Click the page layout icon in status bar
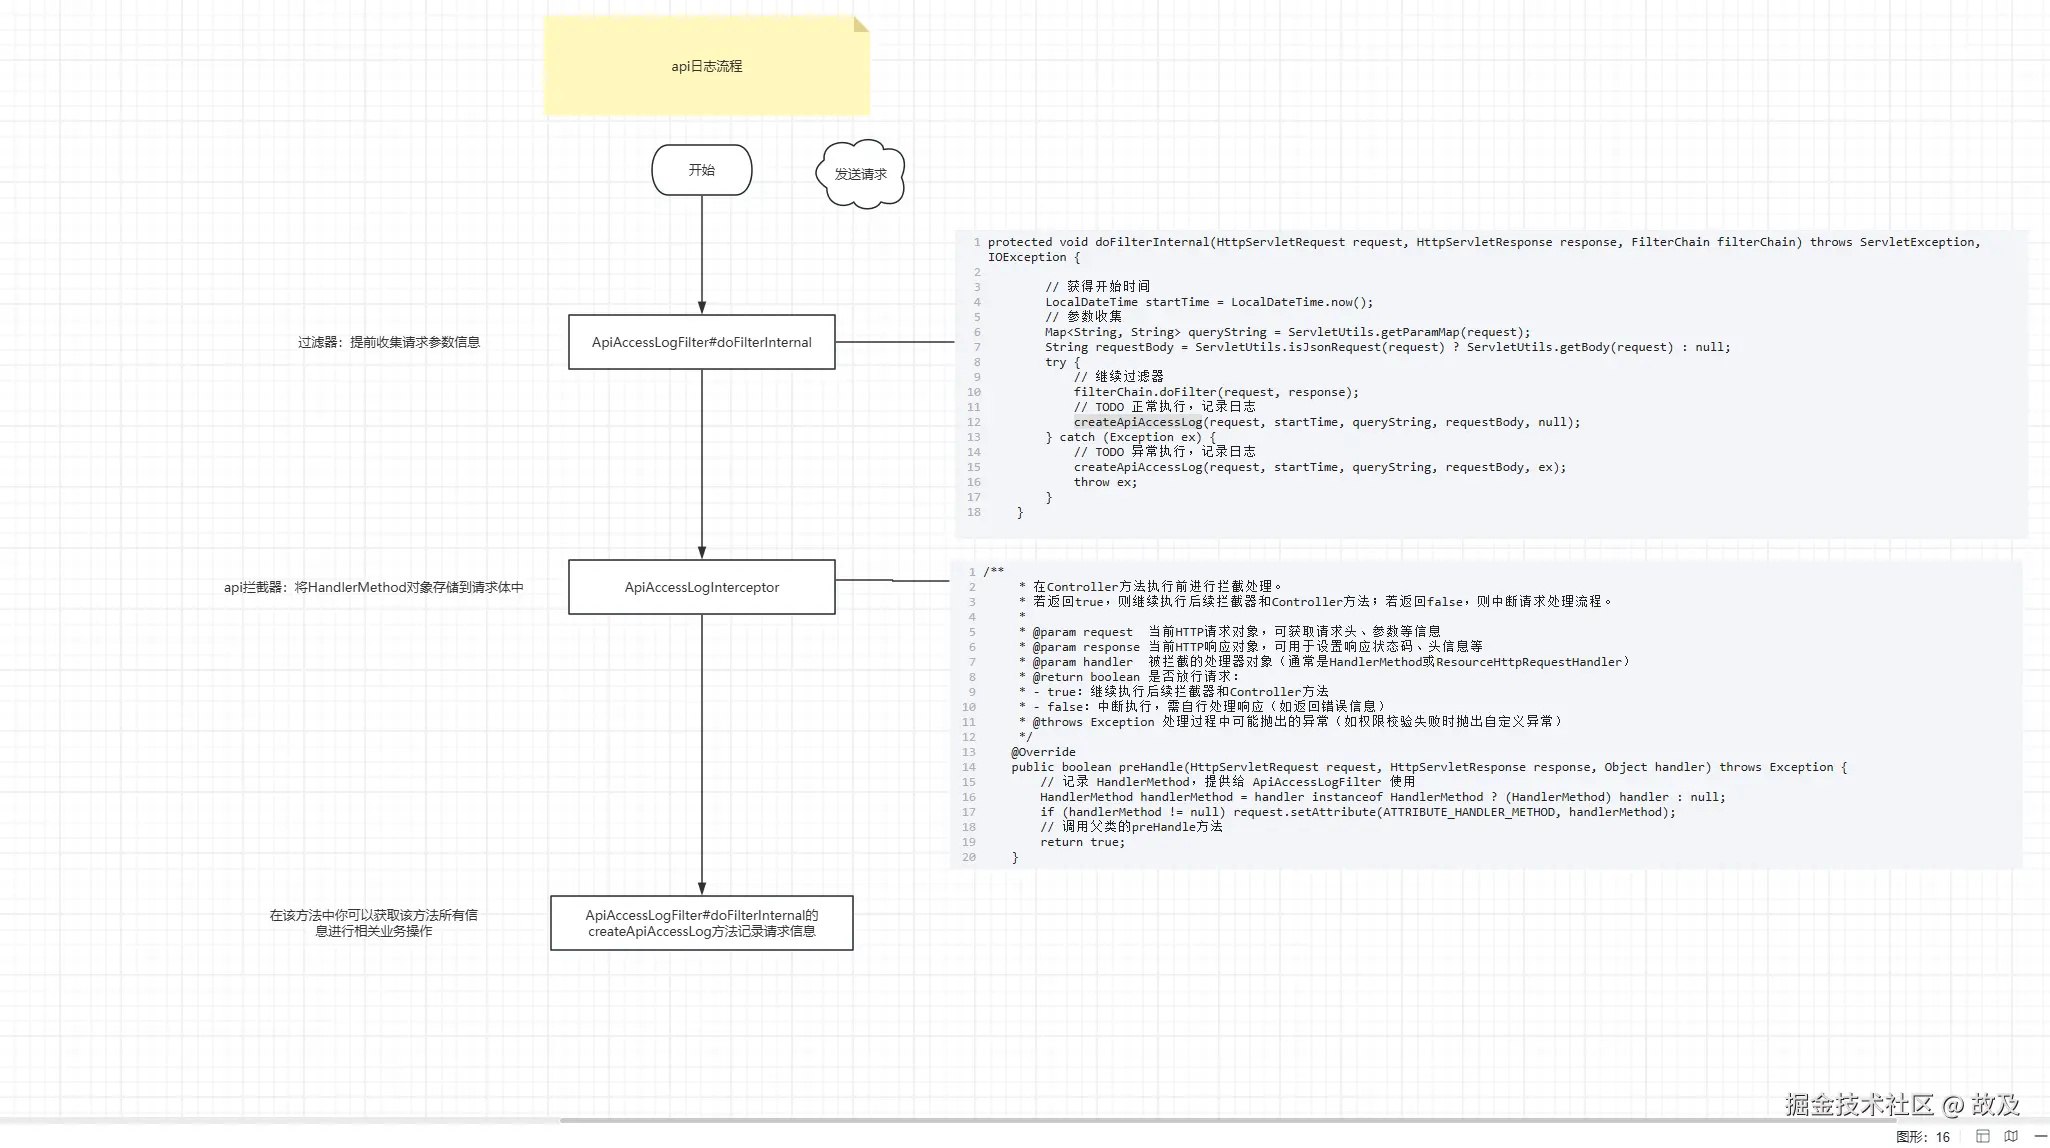The image size is (2050, 1148). [1982, 1136]
